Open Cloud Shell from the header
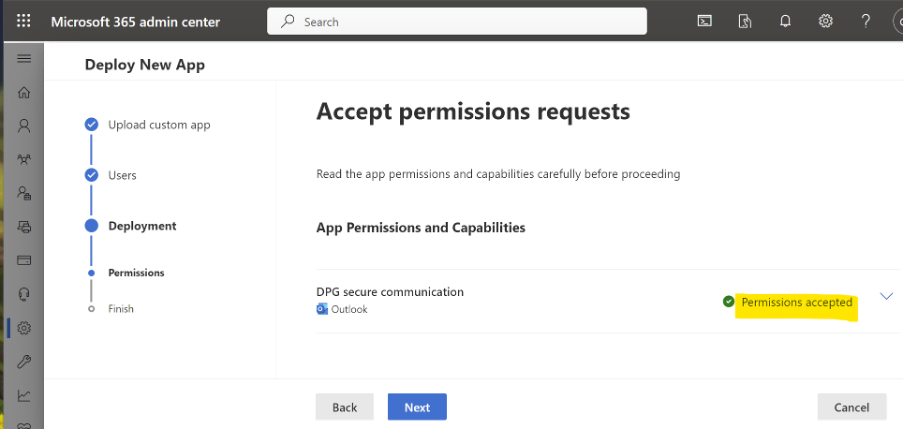This screenshot has height=430, width=904. 705,21
